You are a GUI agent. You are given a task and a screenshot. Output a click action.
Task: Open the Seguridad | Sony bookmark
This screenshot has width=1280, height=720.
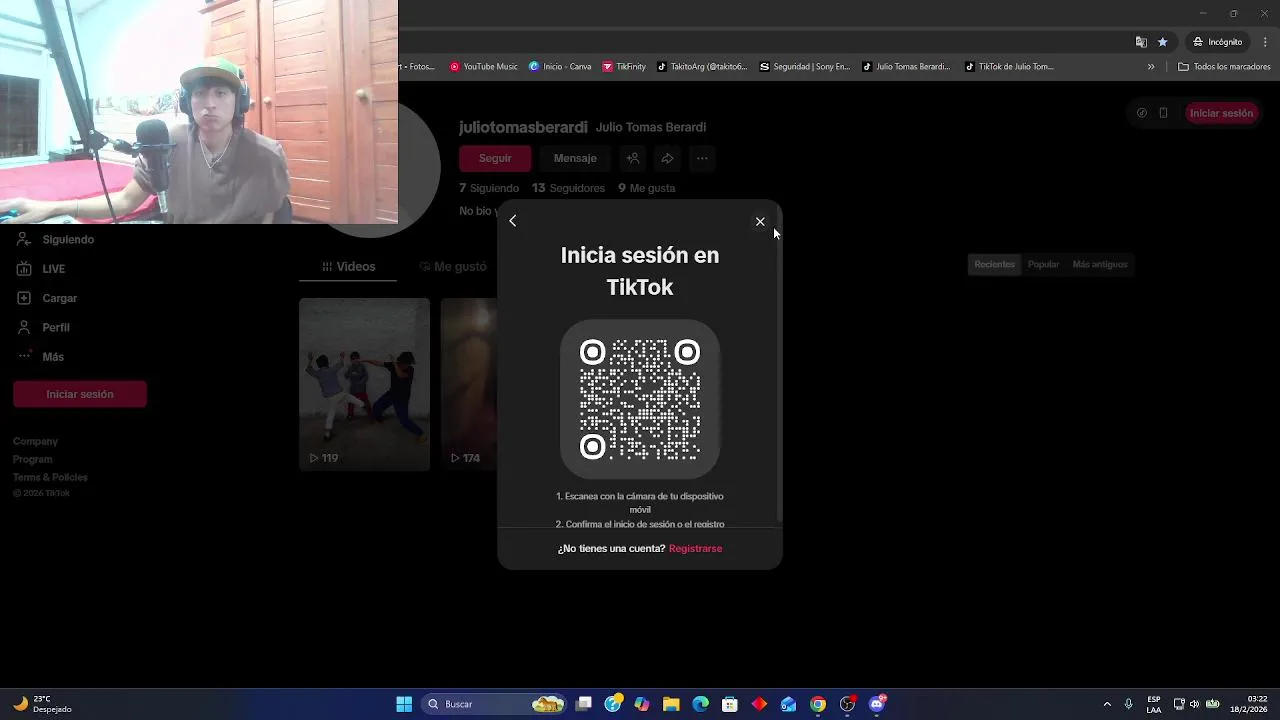point(805,67)
